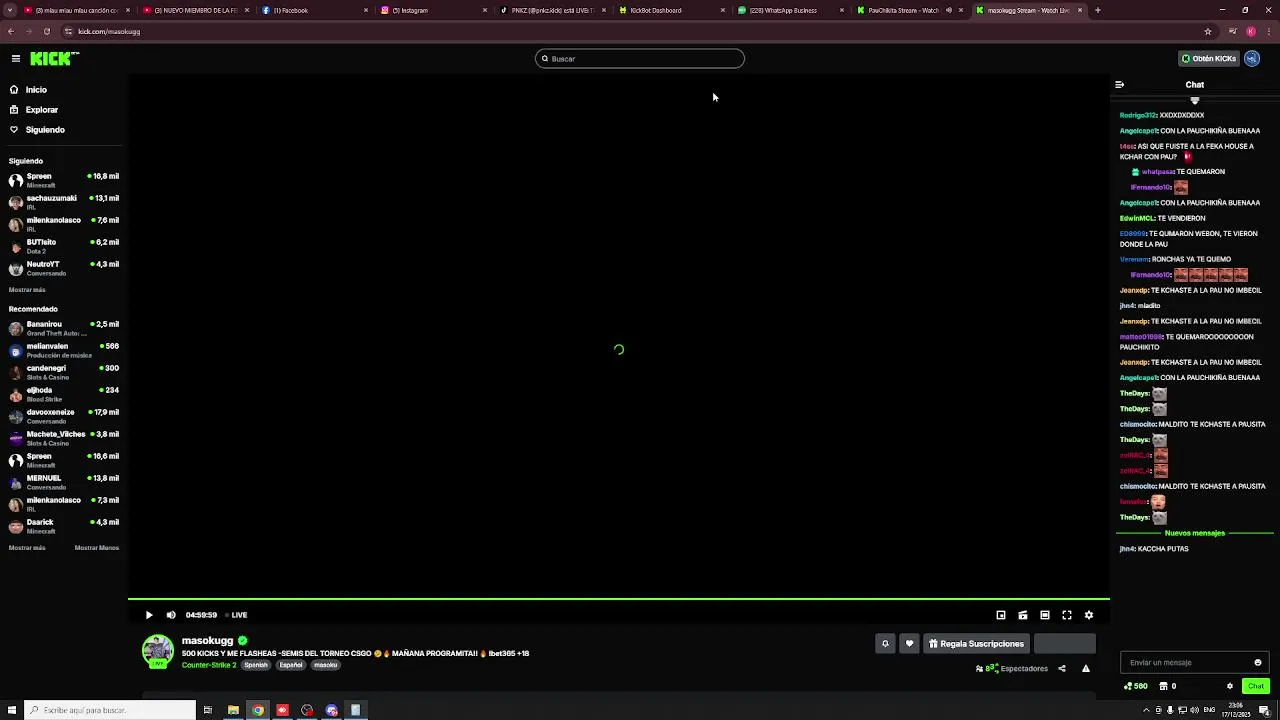The width and height of the screenshot is (1280, 720).
Task: Switch to Instagram browser tab
Action: click(432, 10)
